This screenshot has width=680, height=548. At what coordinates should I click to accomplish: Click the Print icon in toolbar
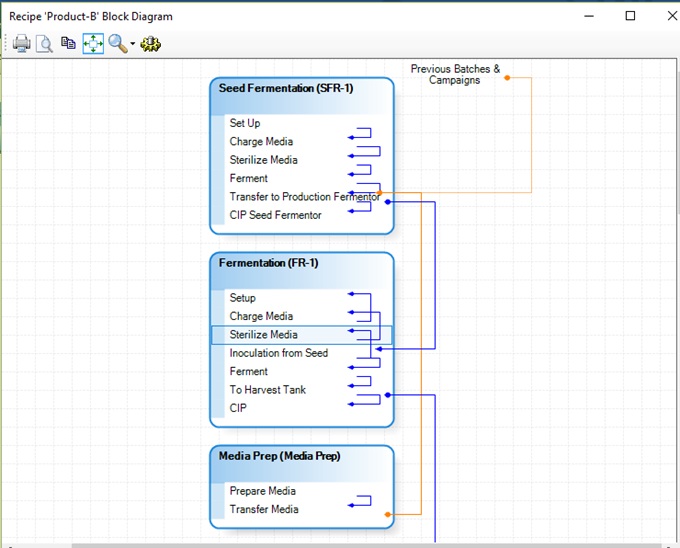point(21,44)
